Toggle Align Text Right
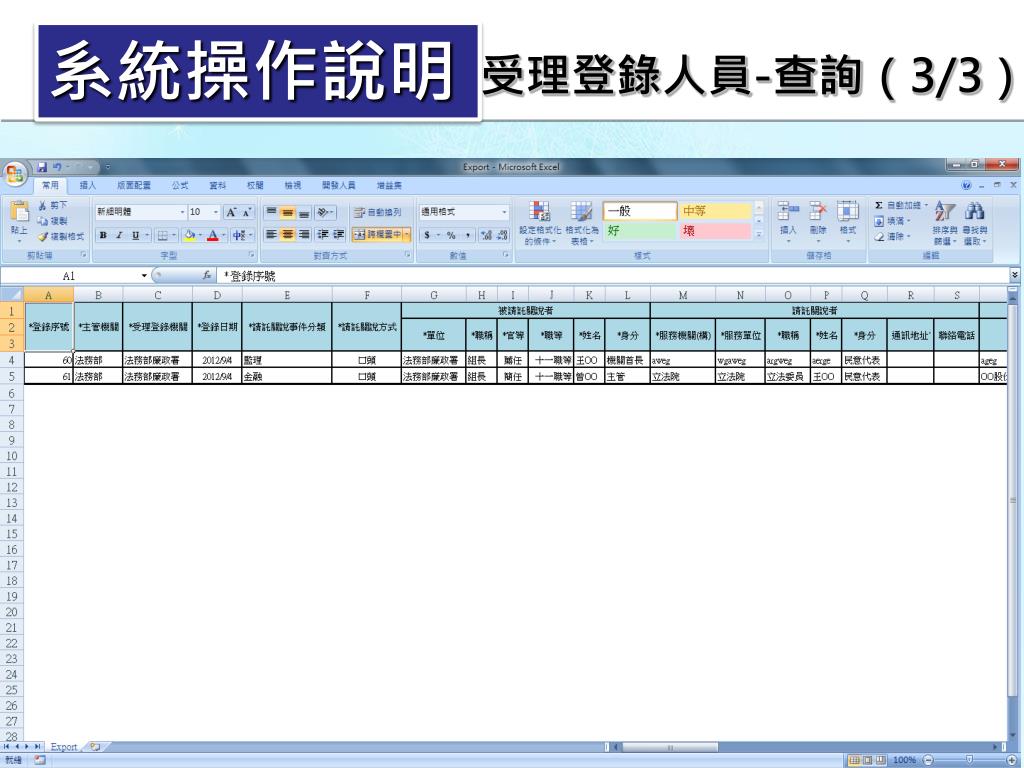Viewport: 1024px width, 768px height. point(304,234)
